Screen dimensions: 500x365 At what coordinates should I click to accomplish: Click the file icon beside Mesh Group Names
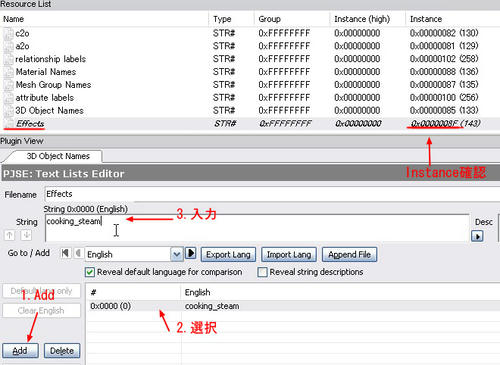8,85
